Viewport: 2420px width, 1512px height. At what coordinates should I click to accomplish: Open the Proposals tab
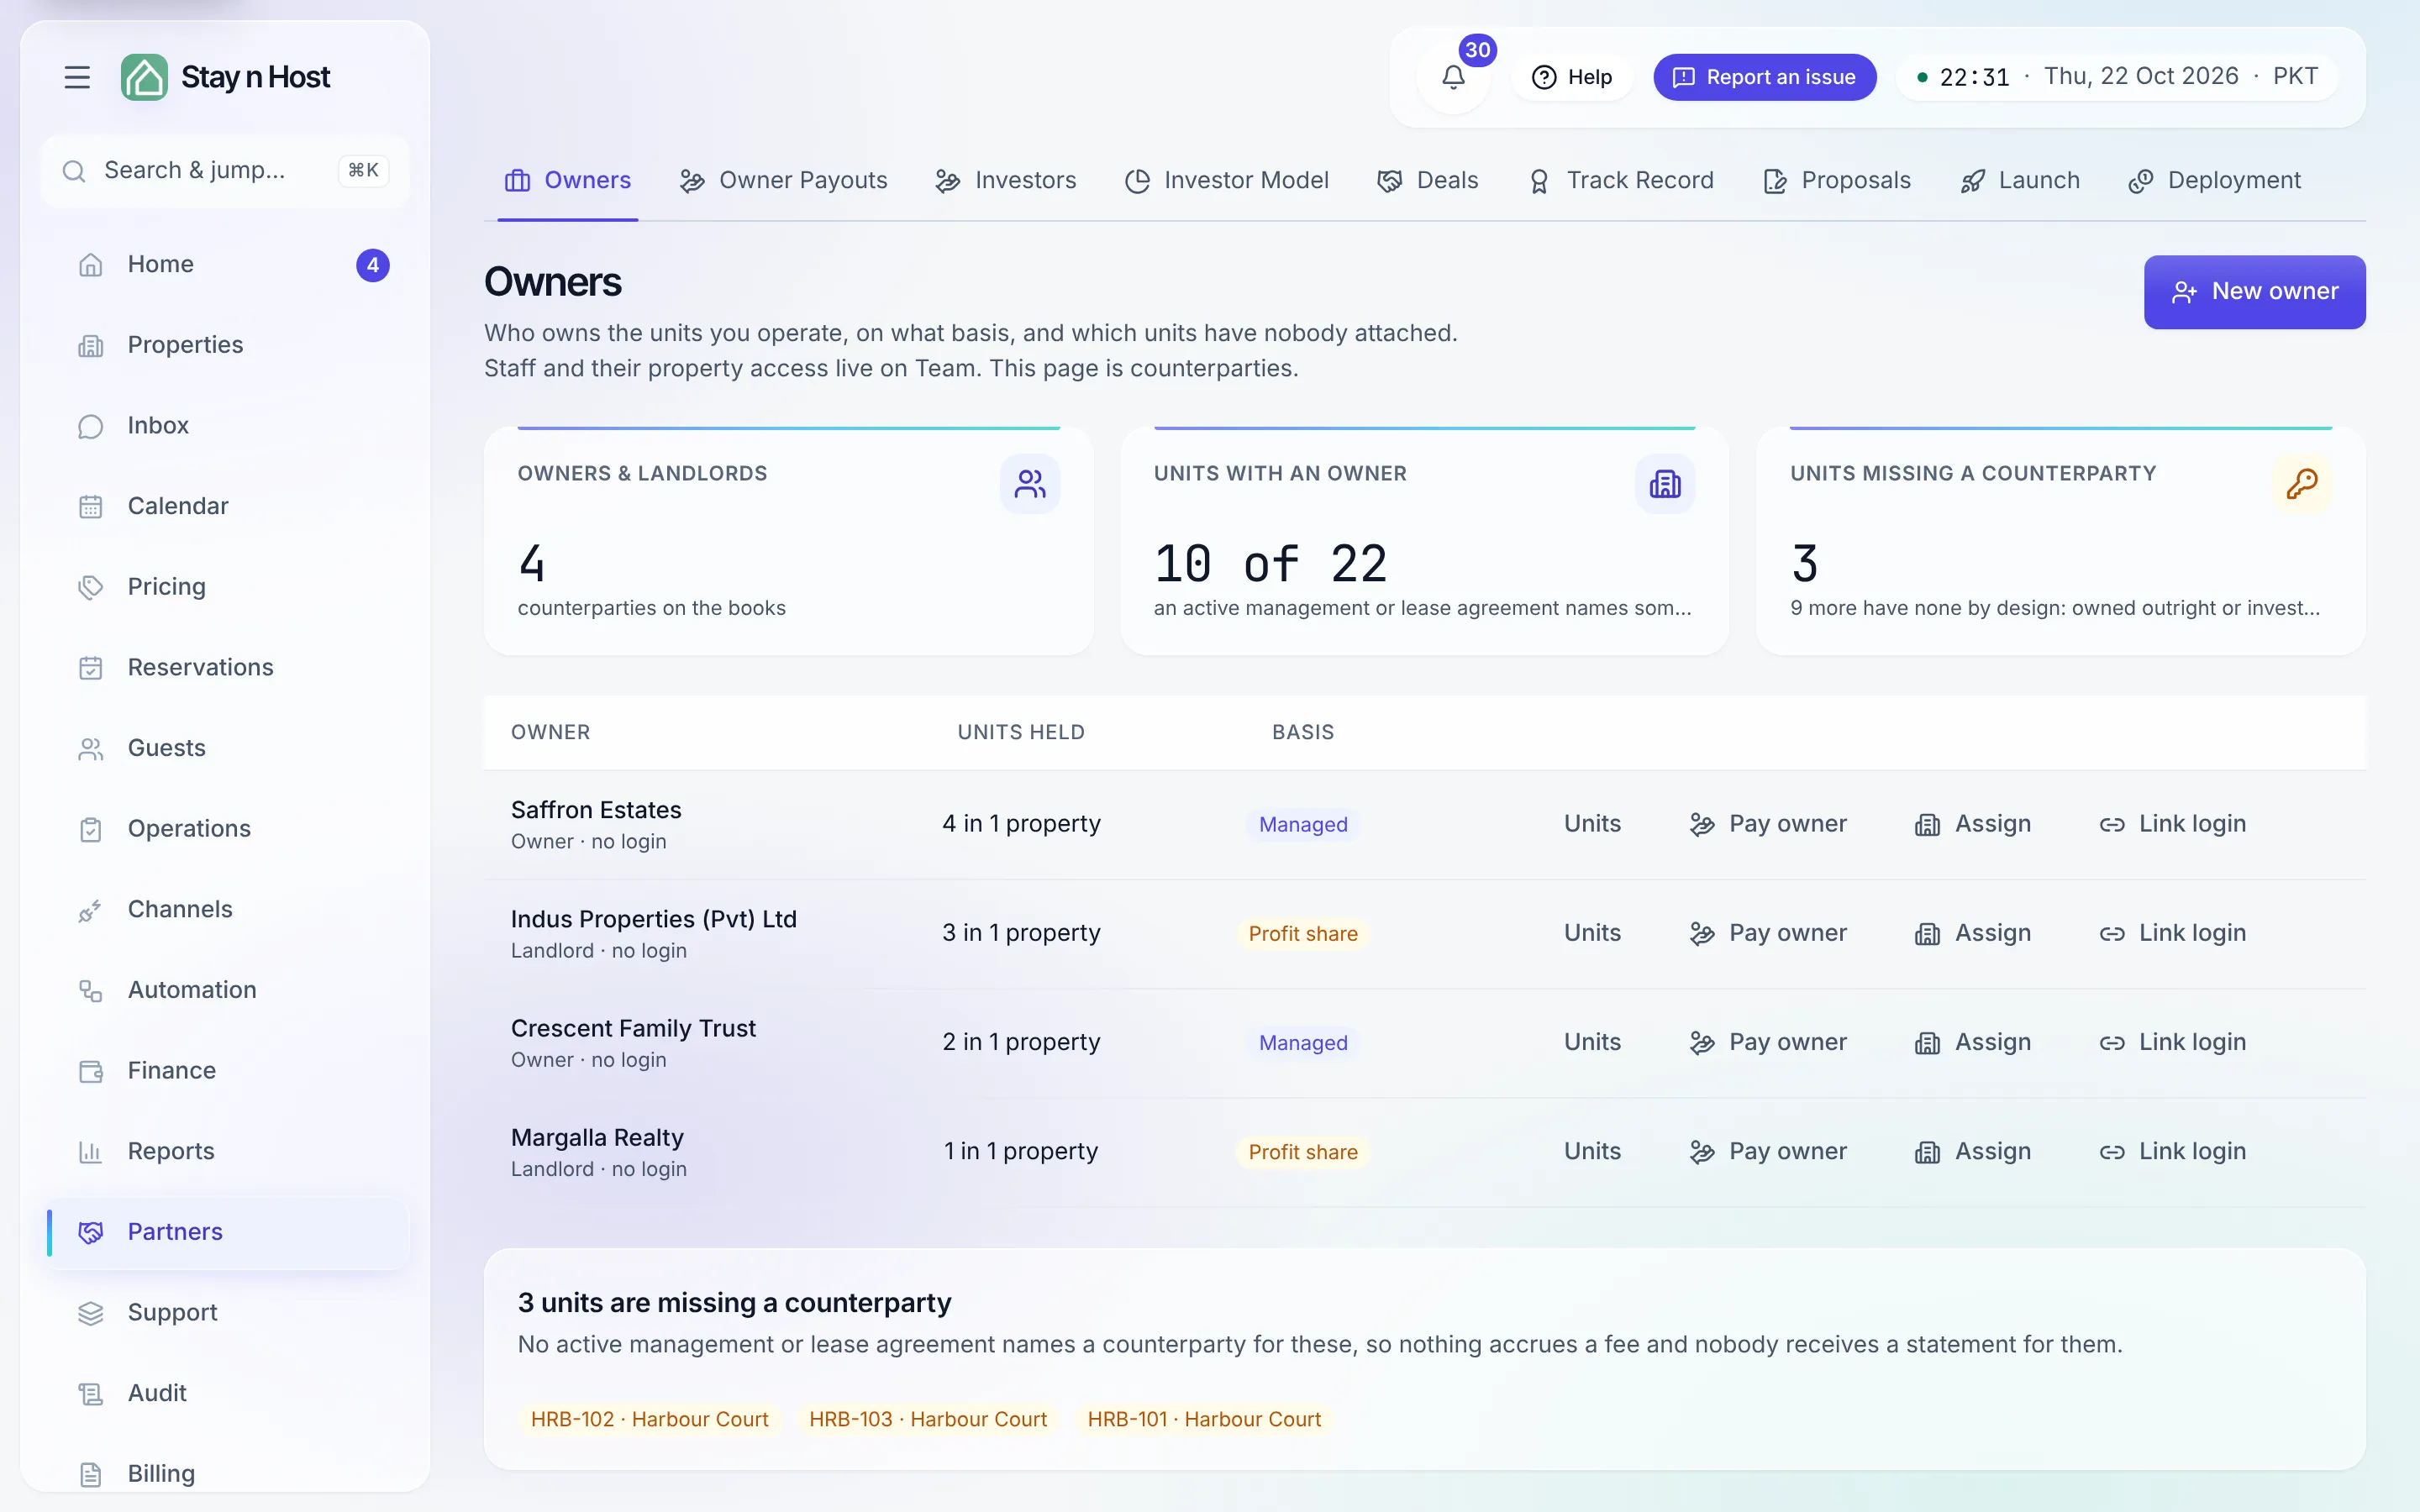pyautogui.click(x=1837, y=180)
